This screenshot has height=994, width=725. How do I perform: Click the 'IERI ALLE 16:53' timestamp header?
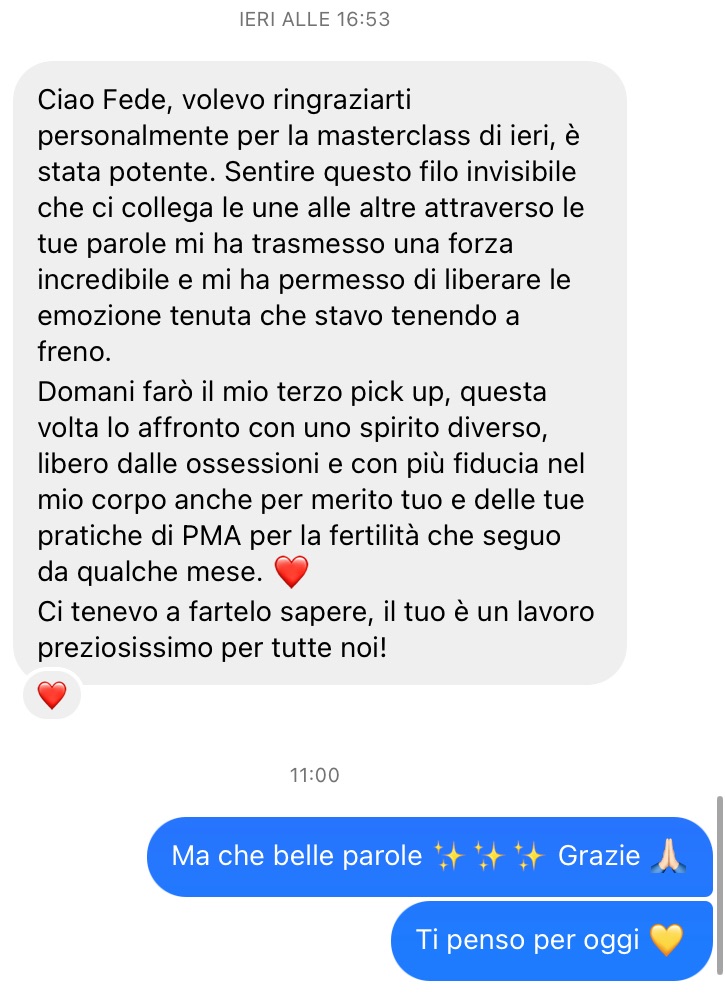click(315, 20)
